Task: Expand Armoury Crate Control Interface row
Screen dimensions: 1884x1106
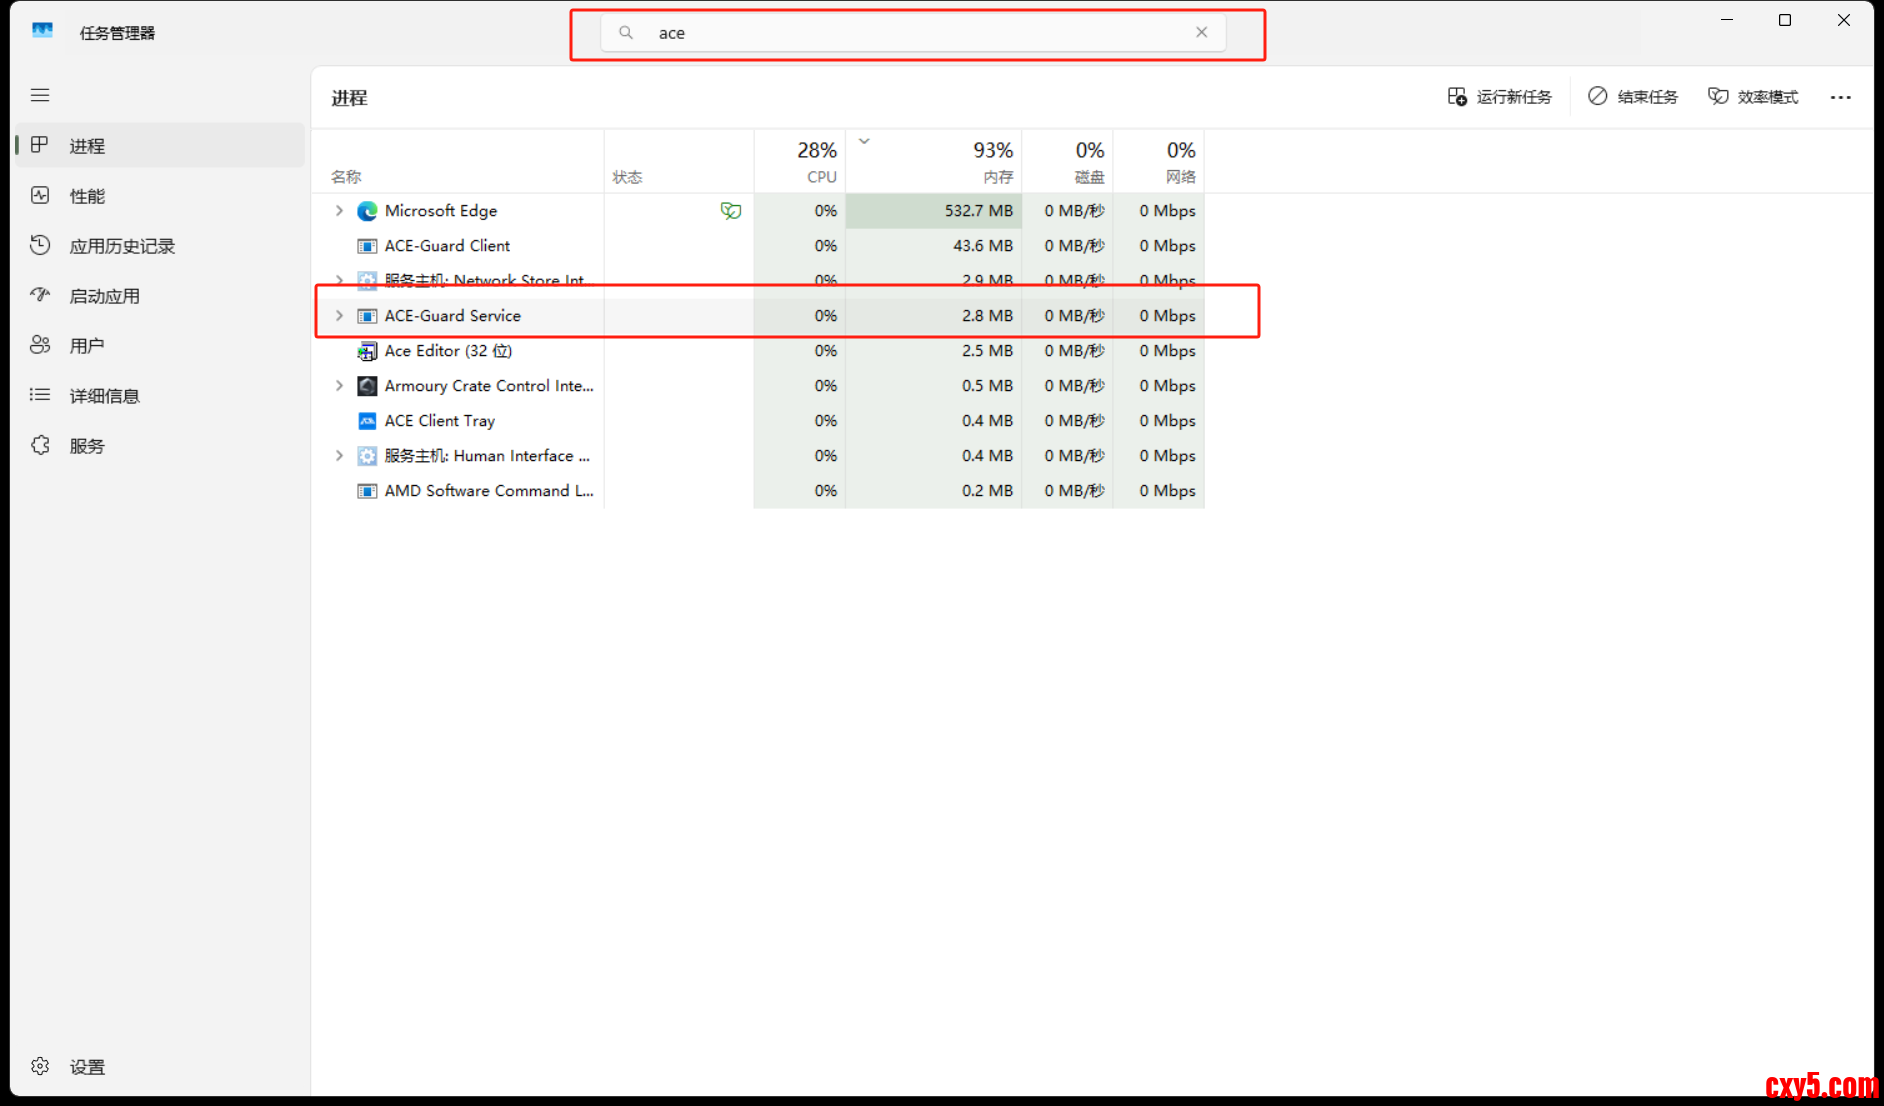Action: [339, 386]
